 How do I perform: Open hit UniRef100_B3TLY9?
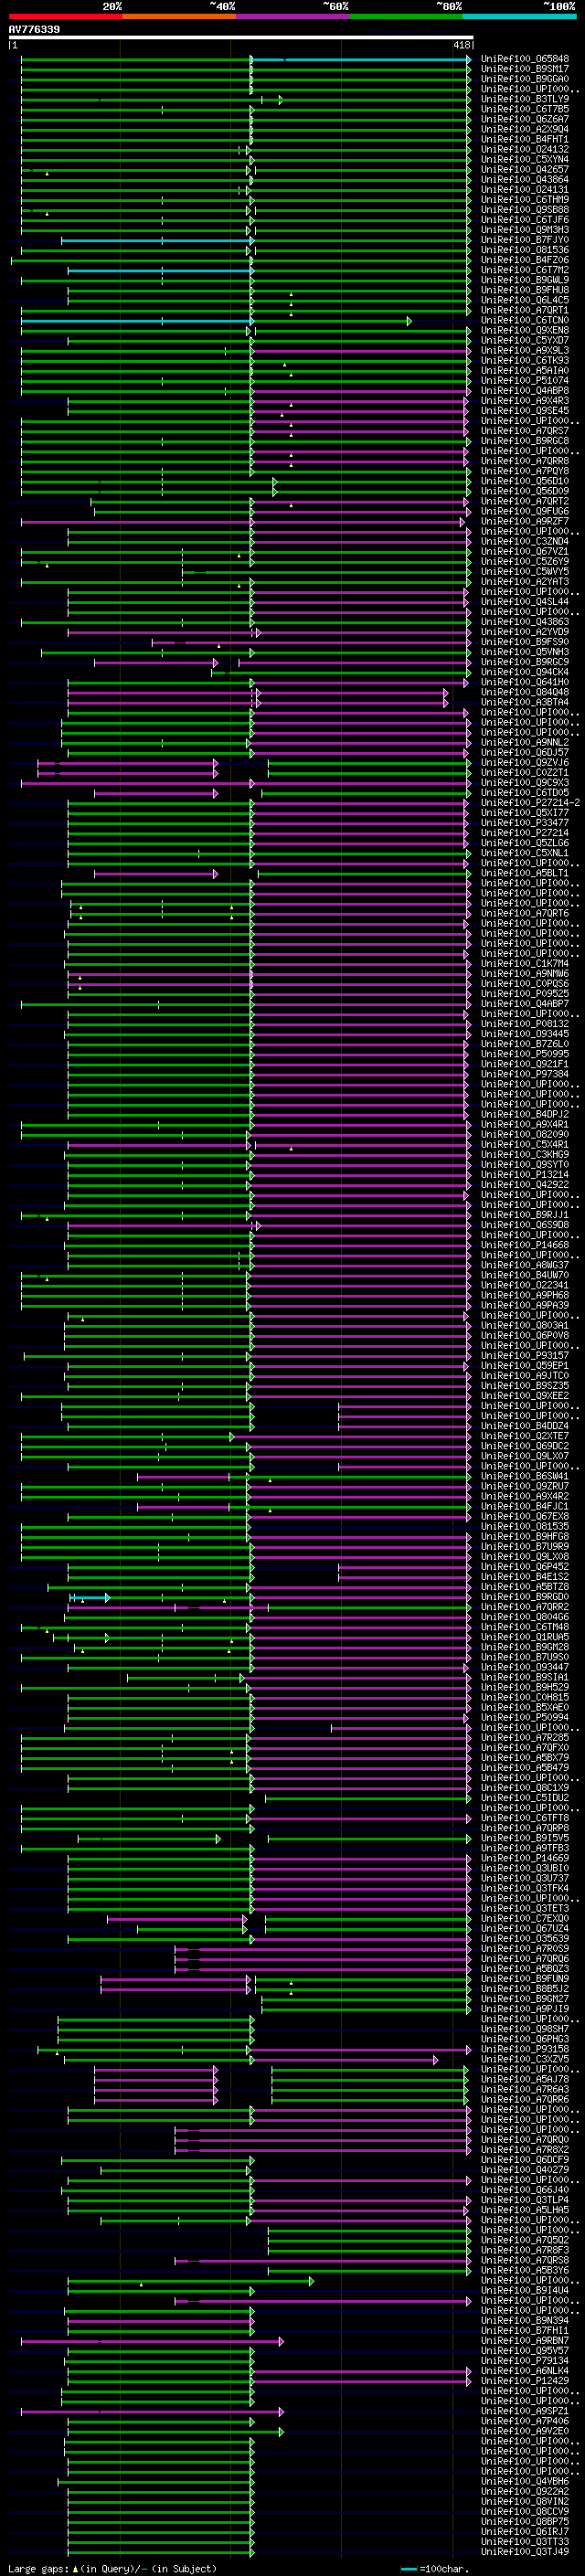pyautogui.click(x=525, y=99)
